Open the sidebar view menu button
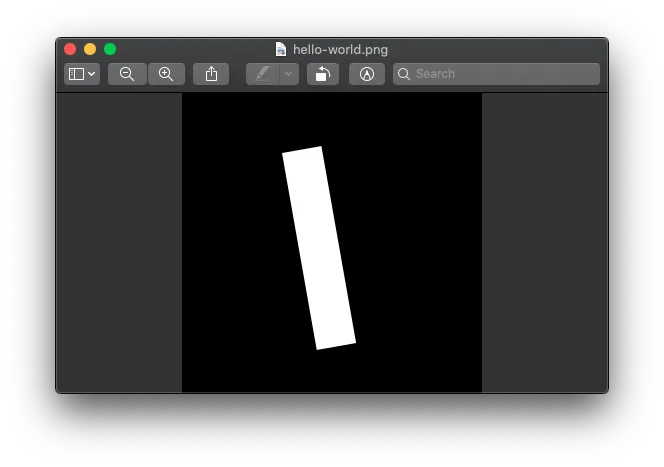The image size is (664, 467). [x=82, y=74]
